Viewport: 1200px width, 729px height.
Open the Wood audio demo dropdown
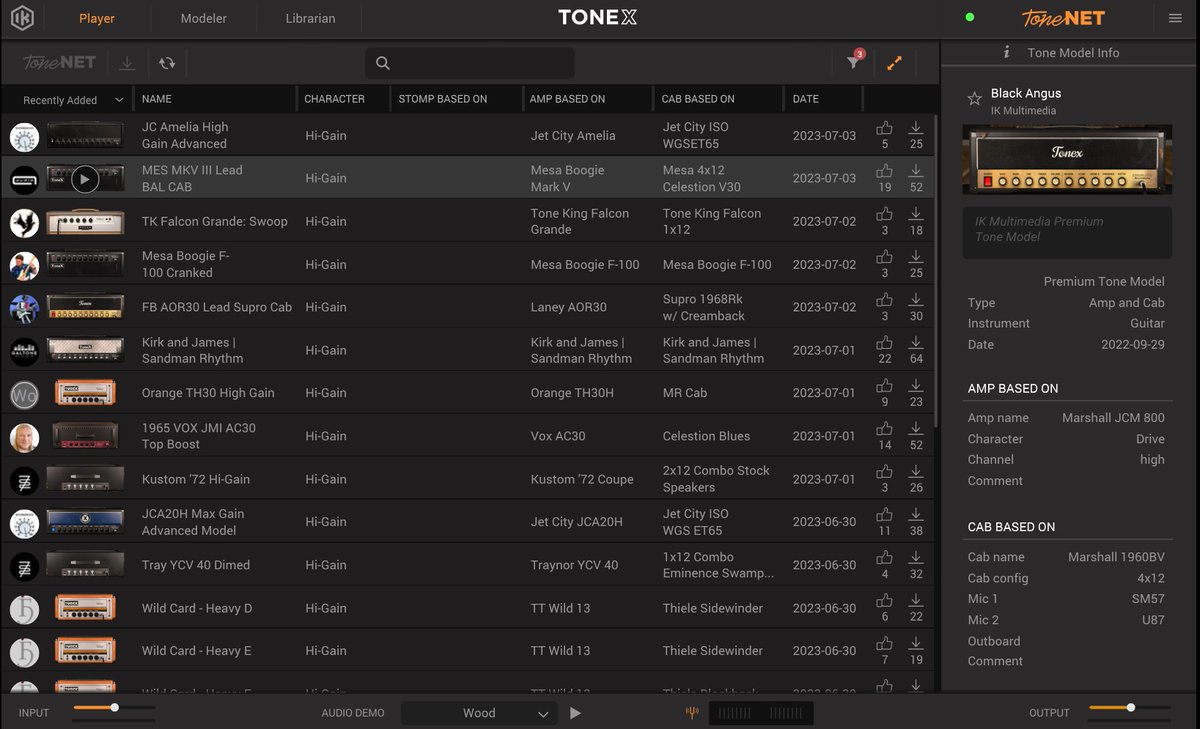[479, 712]
